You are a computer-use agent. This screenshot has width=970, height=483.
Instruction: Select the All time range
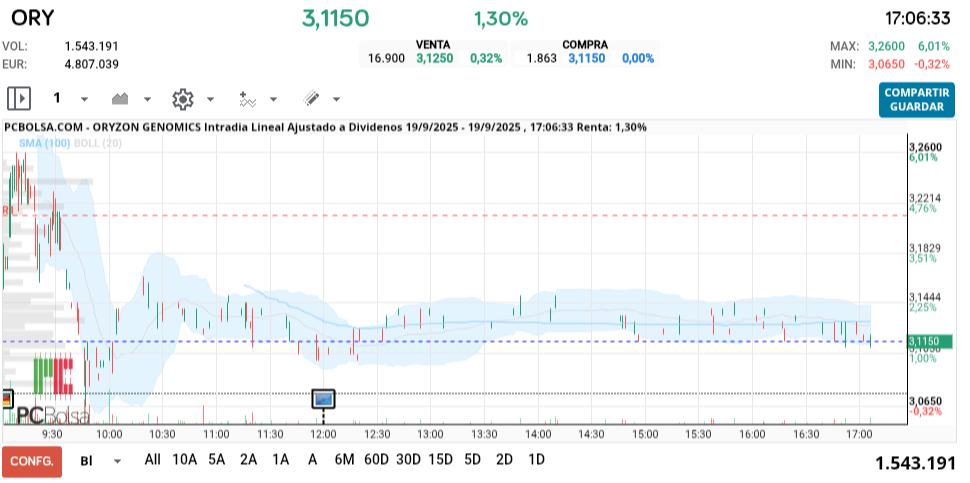coord(152,459)
